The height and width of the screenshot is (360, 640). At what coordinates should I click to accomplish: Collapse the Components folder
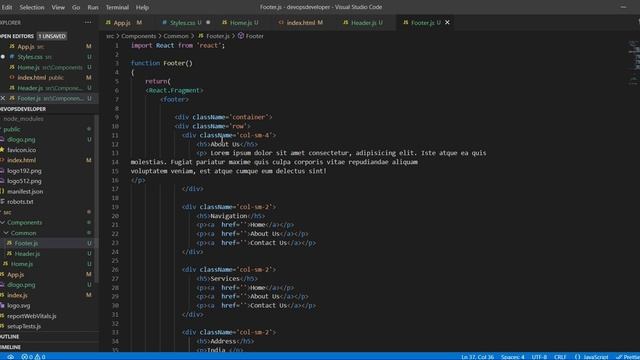coord(24,222)
